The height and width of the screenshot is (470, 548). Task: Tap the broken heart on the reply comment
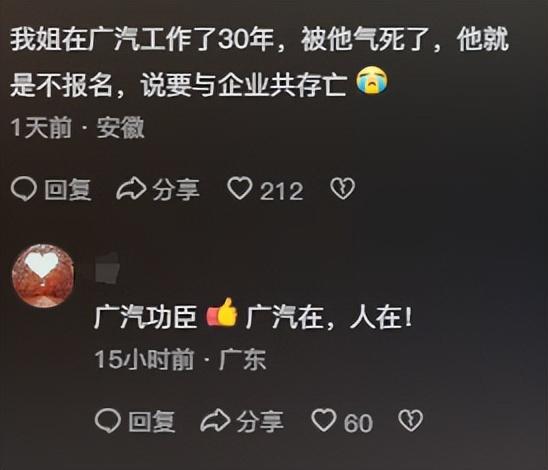coord(411,420)
